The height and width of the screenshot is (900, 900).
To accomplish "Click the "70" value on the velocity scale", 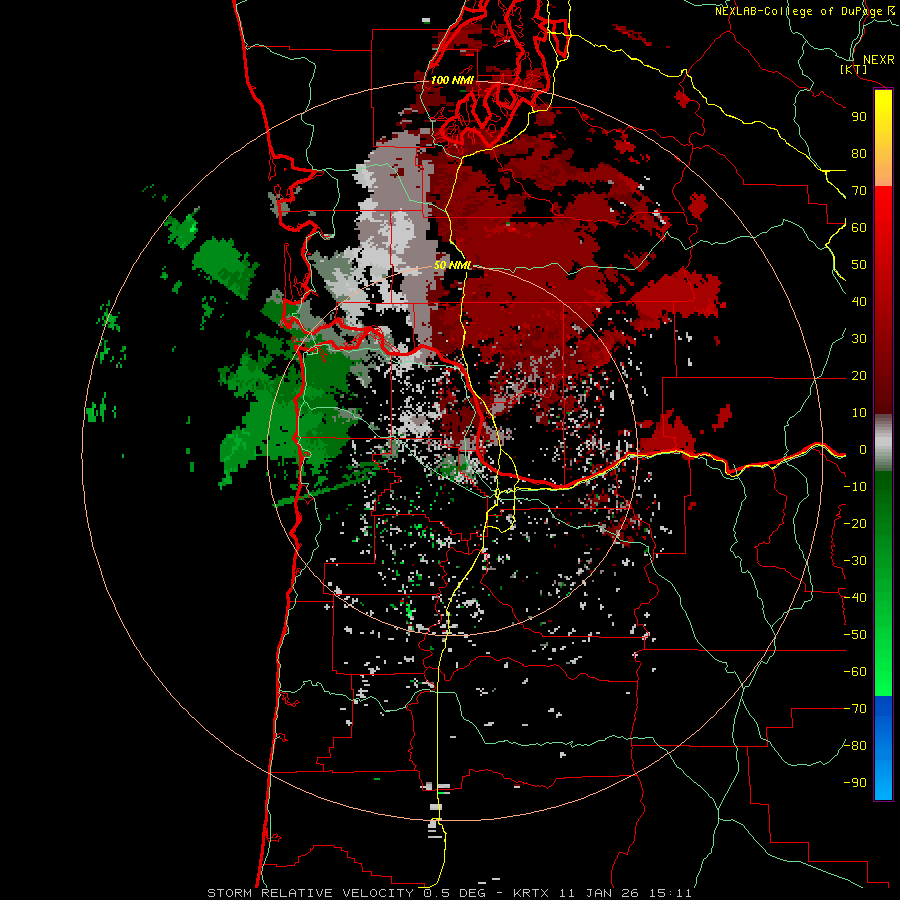I will (x=859, y=191).
